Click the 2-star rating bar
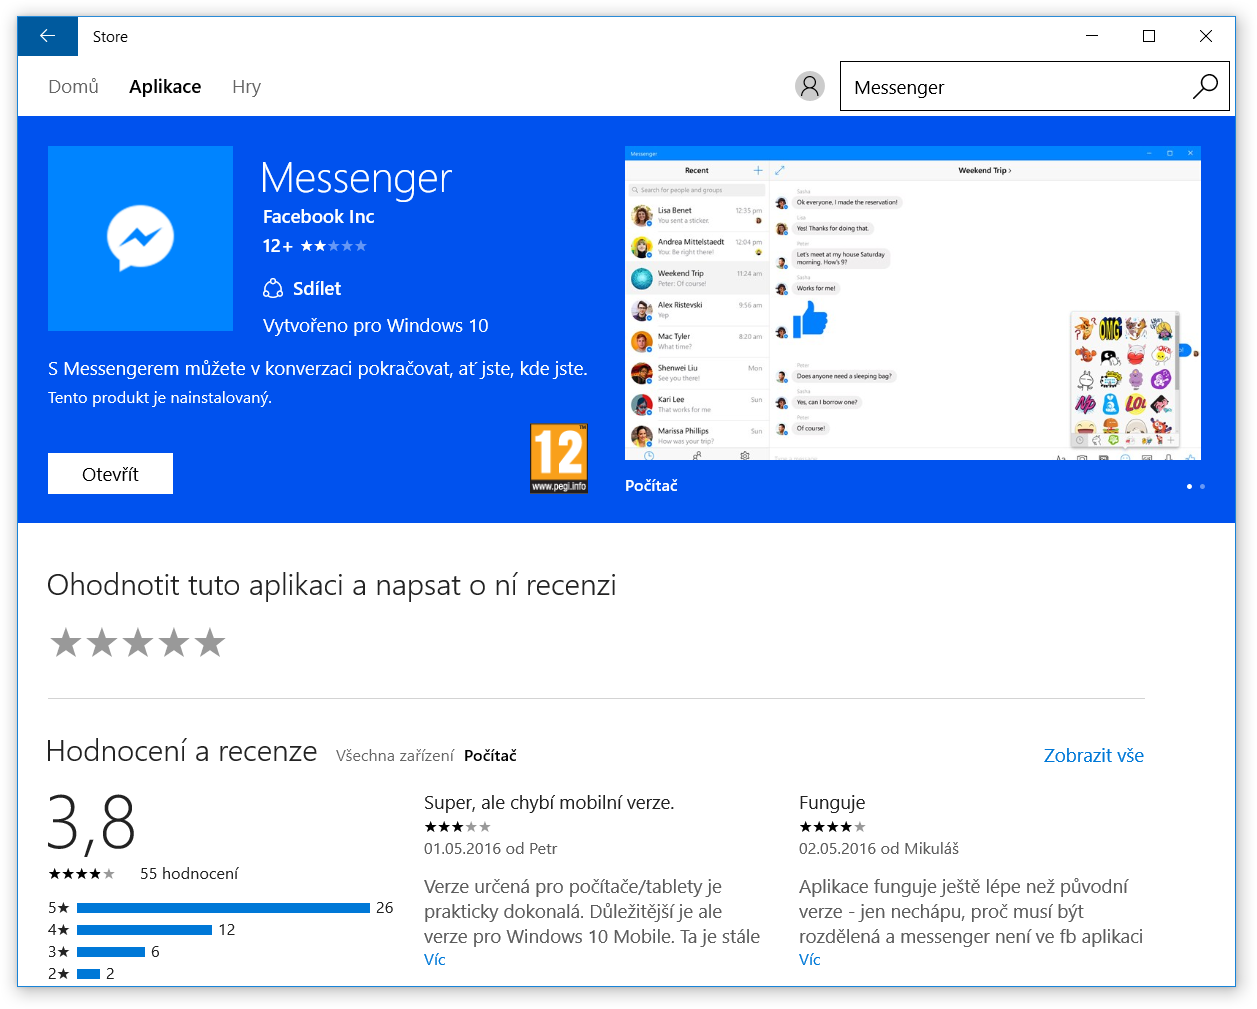 [88, 973]
